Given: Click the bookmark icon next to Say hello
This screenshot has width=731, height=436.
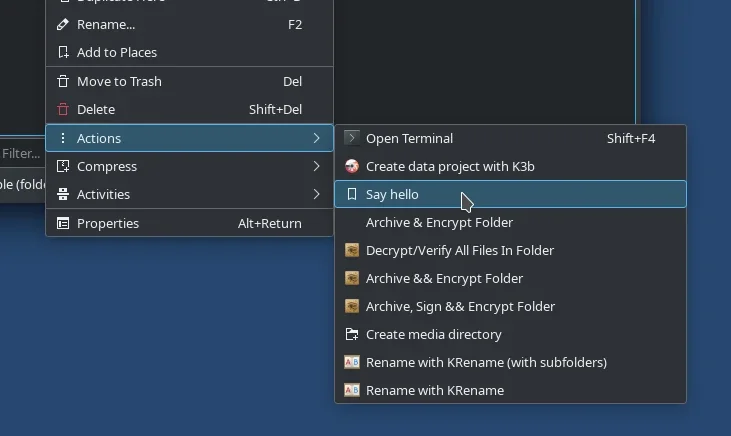Looking at the screenshot, I should click(x=351, y=194).
